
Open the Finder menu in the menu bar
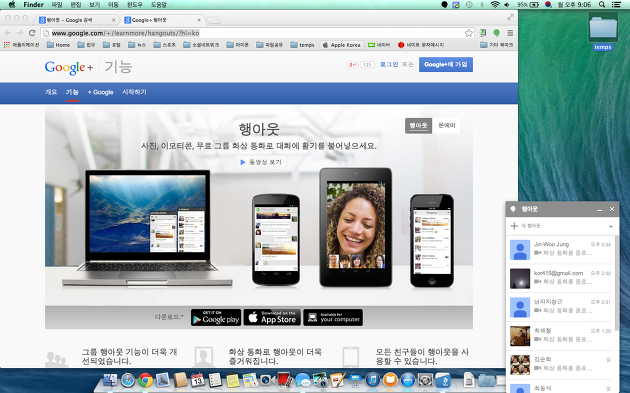click(x=33, y=4)
